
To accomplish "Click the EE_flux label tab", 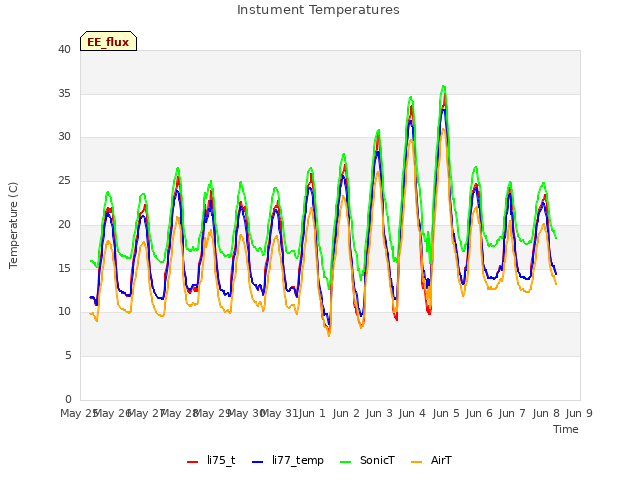I will [108, 41].
